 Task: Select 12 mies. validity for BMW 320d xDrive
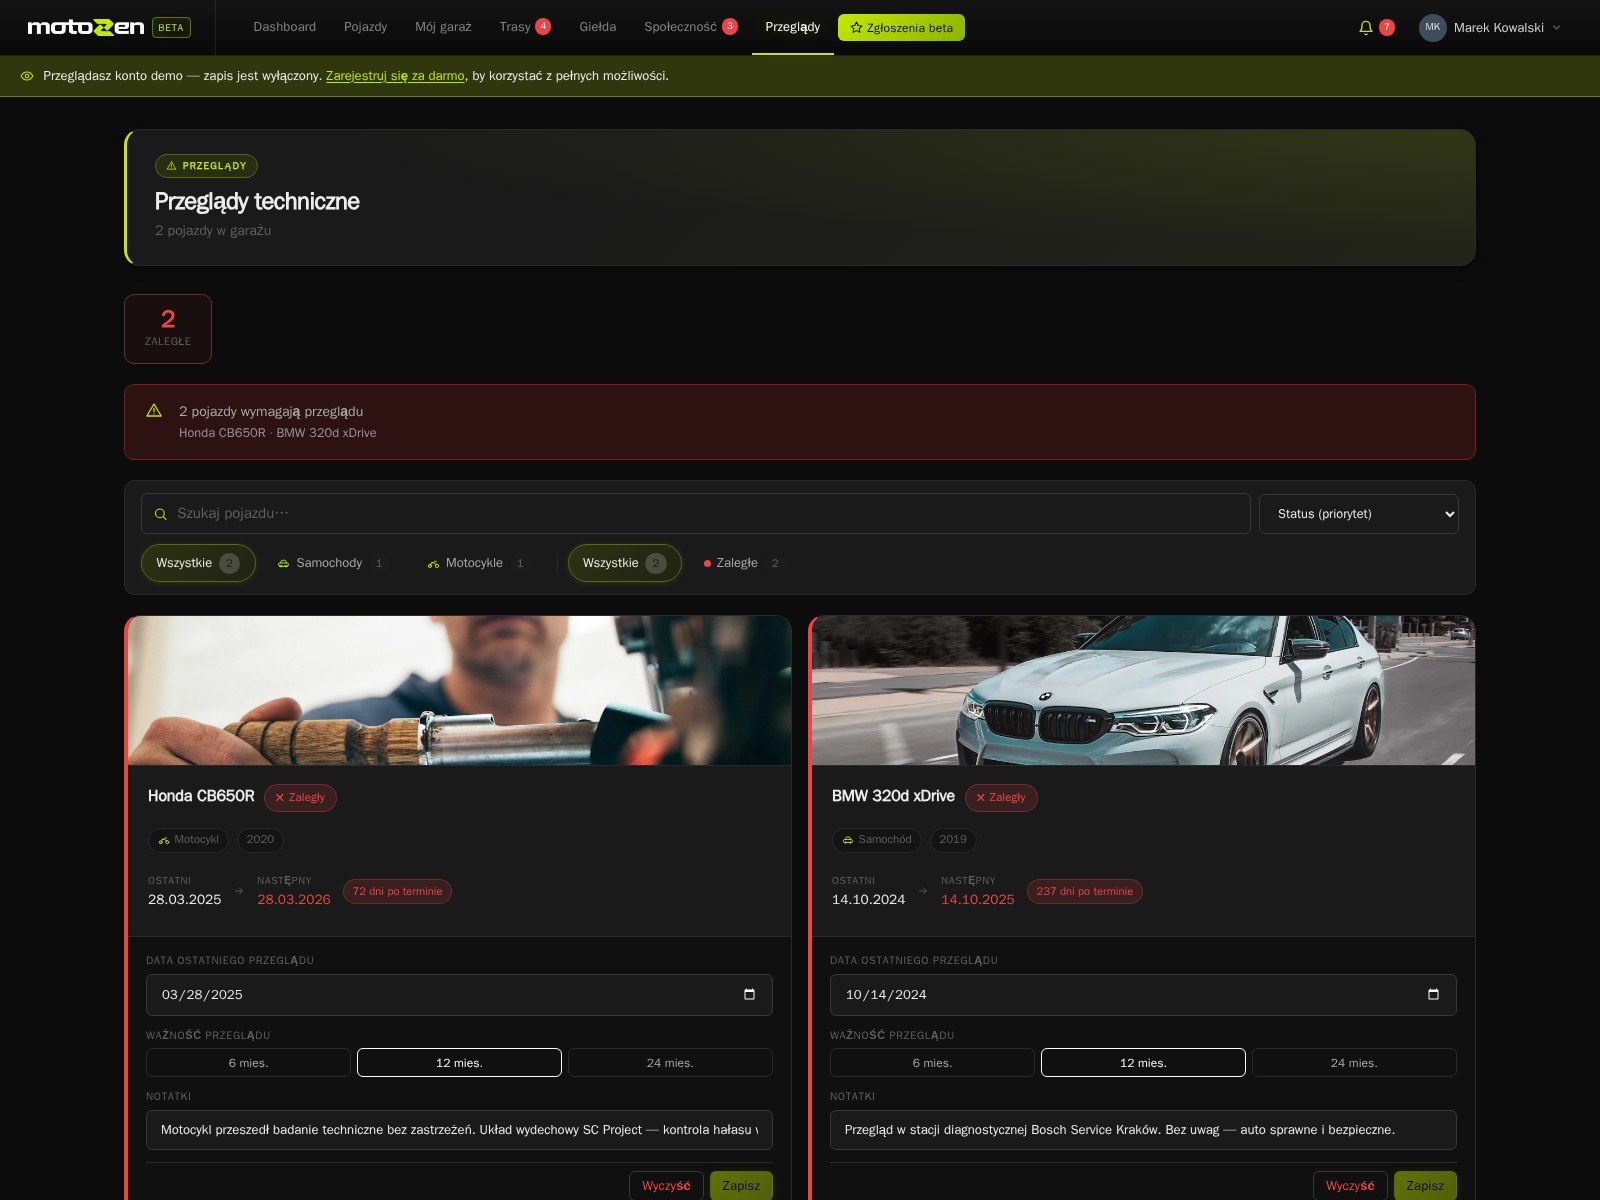(x=1143, y=1062)
